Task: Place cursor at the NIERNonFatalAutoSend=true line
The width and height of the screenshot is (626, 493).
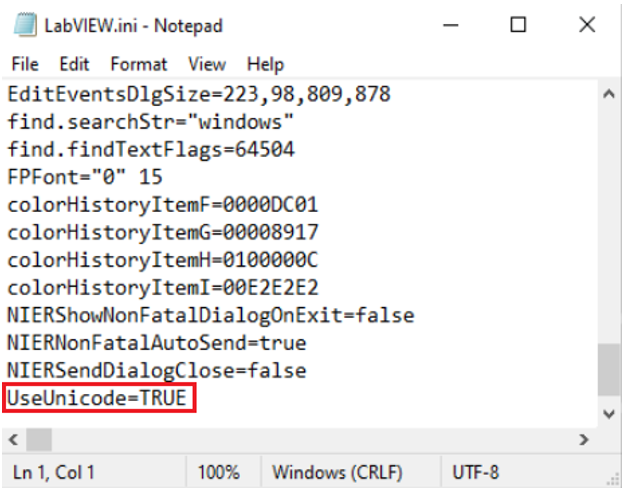Action: tap(156, 343)
